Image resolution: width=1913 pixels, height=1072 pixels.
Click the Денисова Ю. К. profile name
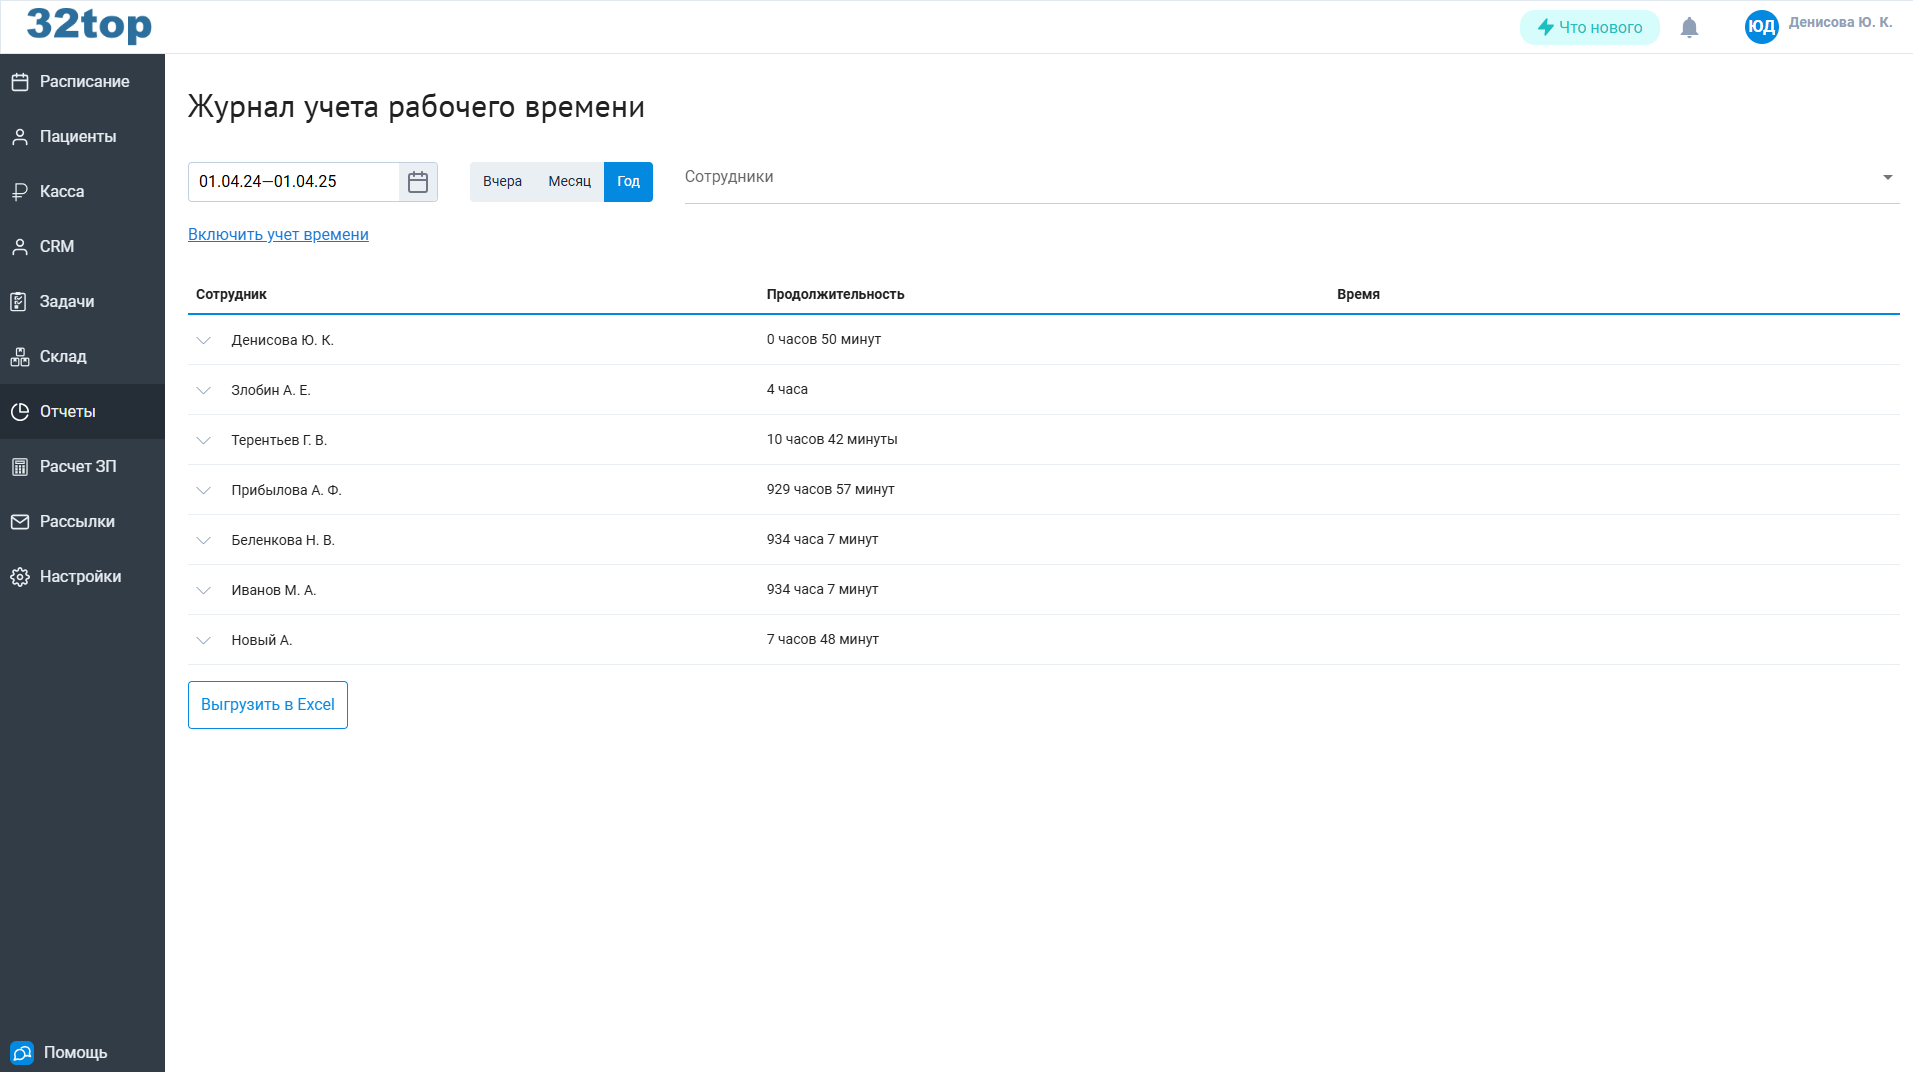click(x=1840, y=23)
